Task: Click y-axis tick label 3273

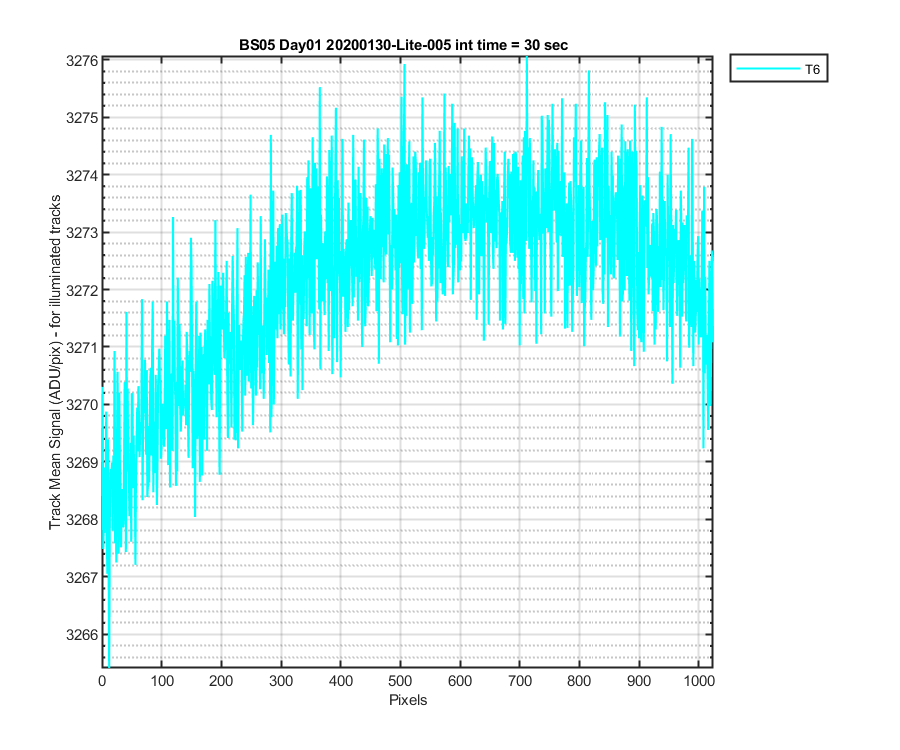Action: [82, 233]
